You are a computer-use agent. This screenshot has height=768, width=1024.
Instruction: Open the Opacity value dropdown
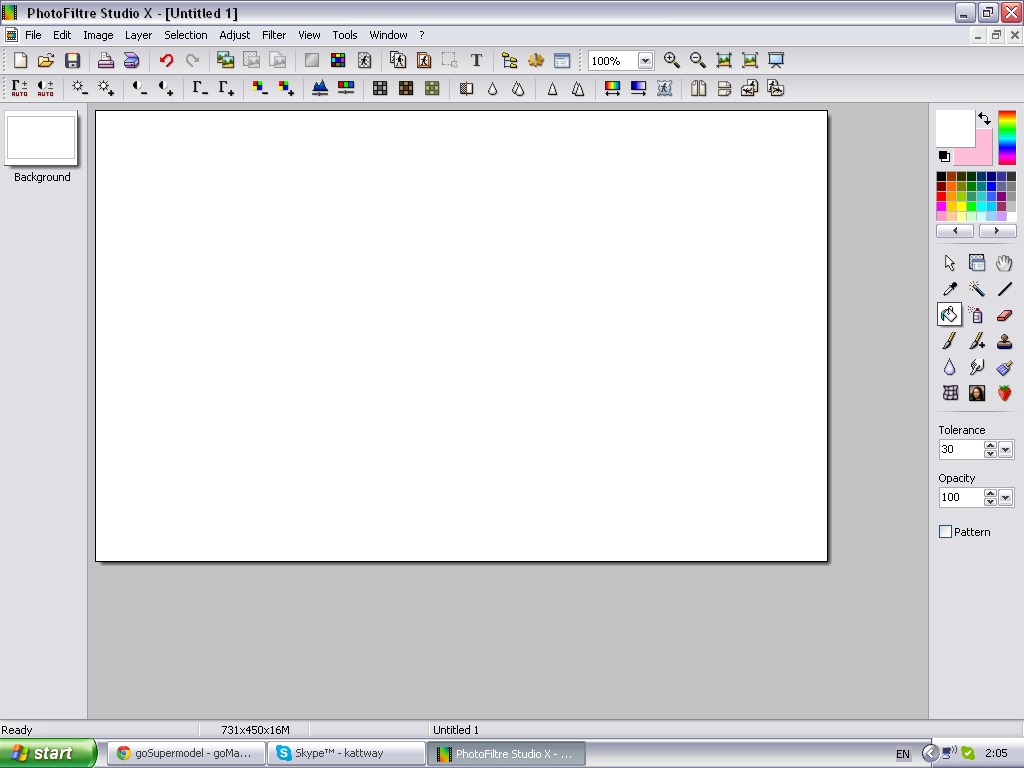[x=1005, y=498]
